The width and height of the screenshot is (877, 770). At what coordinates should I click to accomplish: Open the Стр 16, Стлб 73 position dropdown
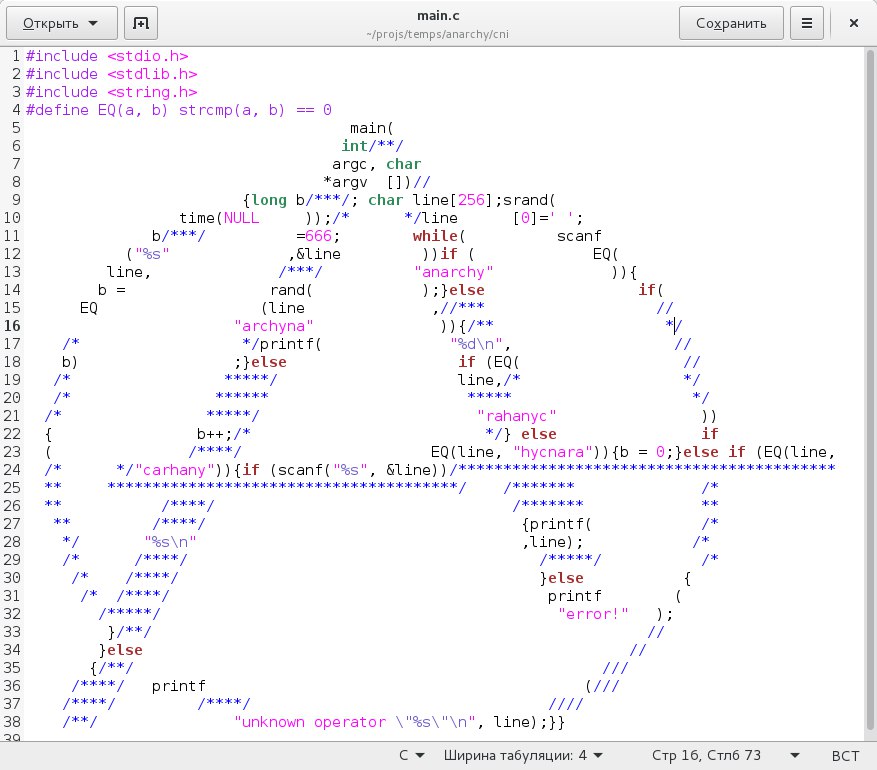tap(725, 755)
